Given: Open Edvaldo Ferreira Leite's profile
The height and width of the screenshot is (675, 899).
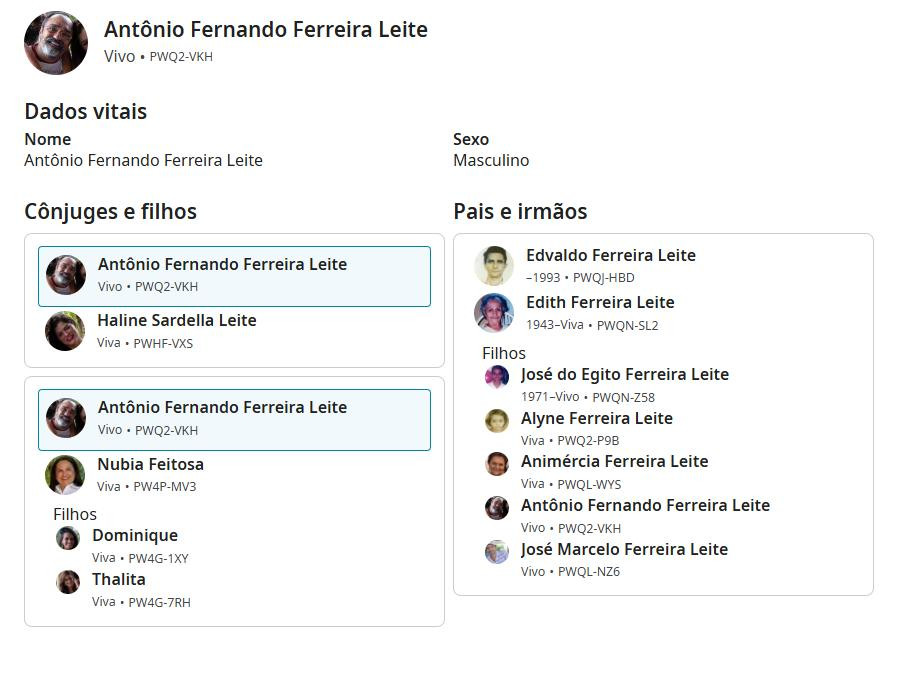Looking at the screenshot, I should tap(611, 256).
